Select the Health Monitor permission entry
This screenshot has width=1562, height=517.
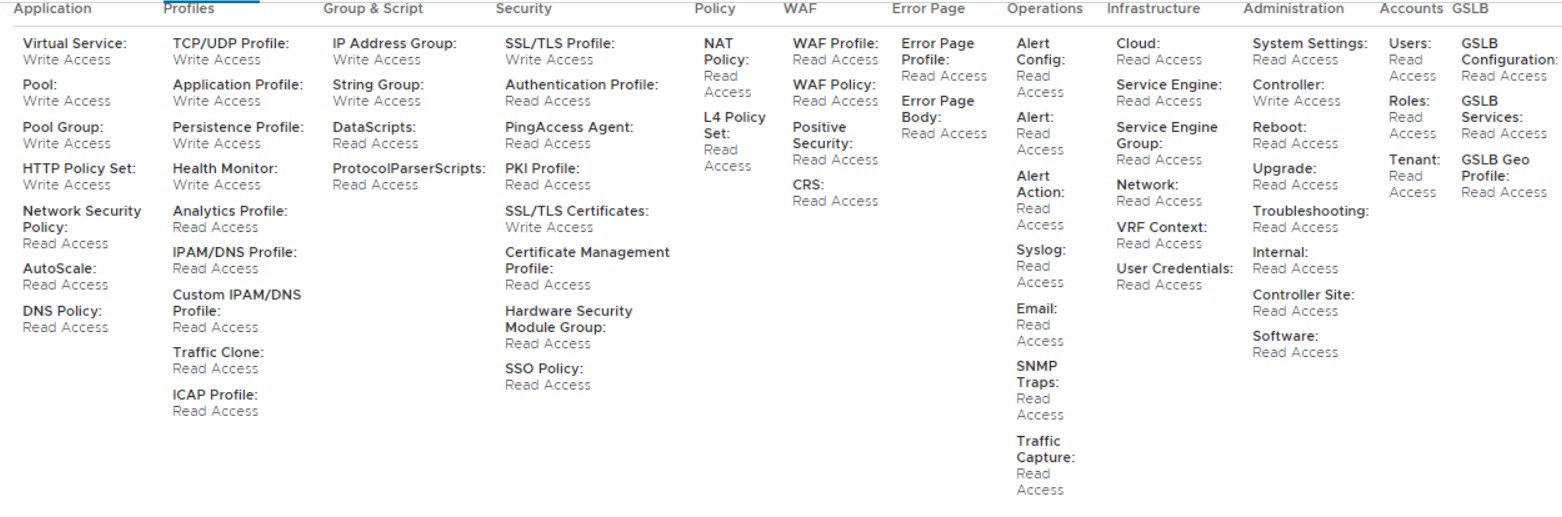click(x=225, y=169)
